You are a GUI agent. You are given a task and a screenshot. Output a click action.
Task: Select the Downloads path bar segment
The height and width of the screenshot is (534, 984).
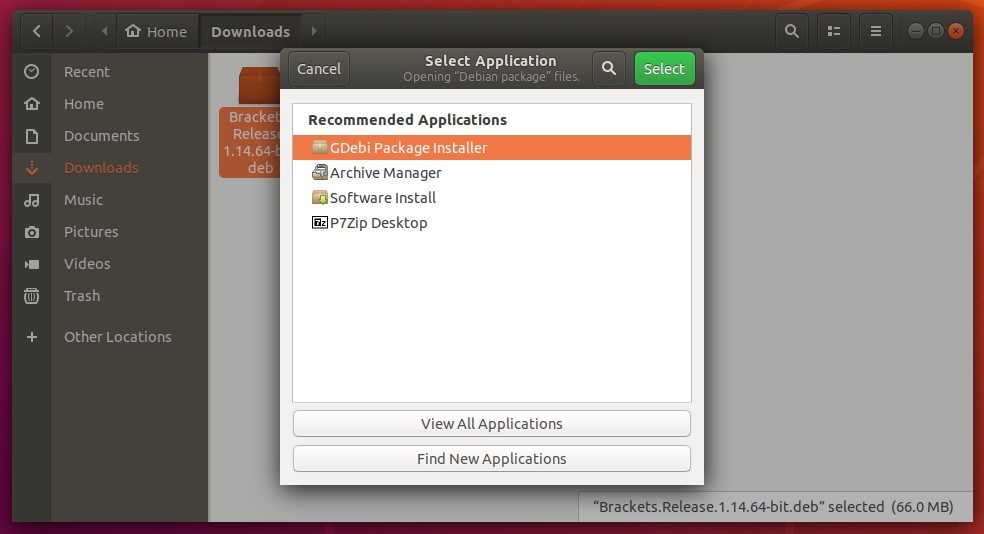coord(250,31)
